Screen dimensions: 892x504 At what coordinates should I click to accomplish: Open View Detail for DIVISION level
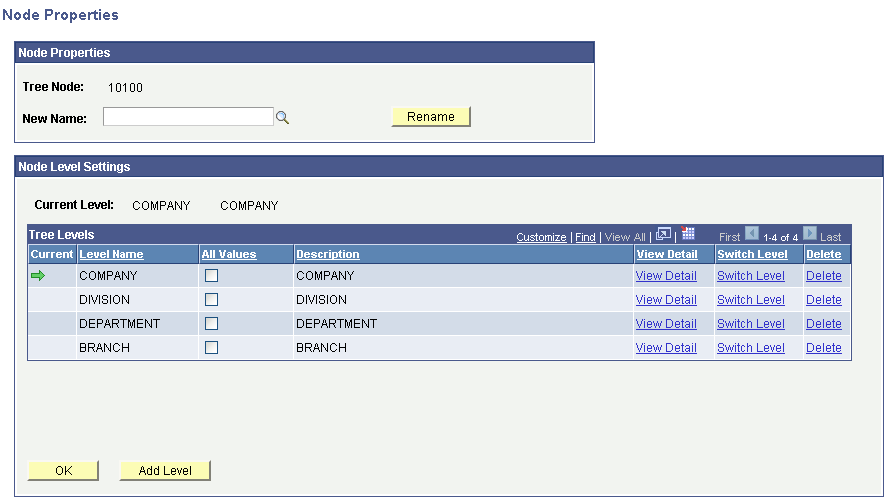point(666,300)
